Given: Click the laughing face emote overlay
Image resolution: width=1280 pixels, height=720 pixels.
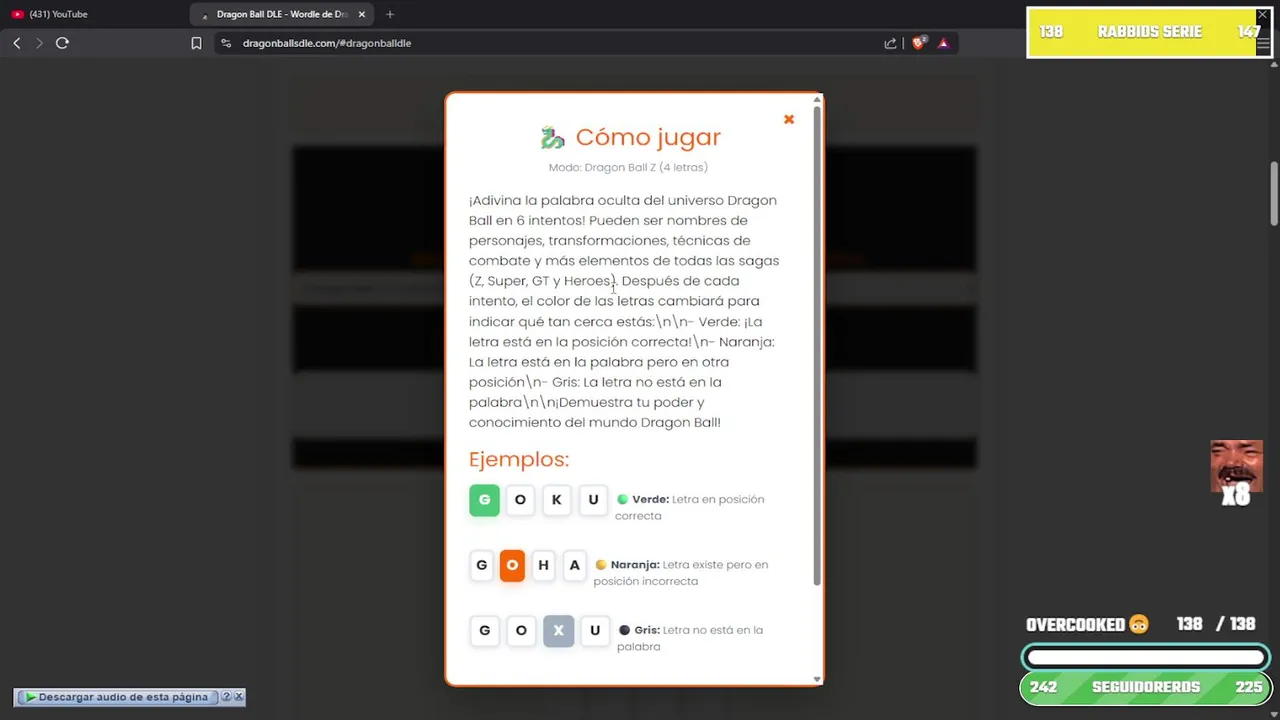Looking at the screenshot, I should click(x=1236, y=466).
